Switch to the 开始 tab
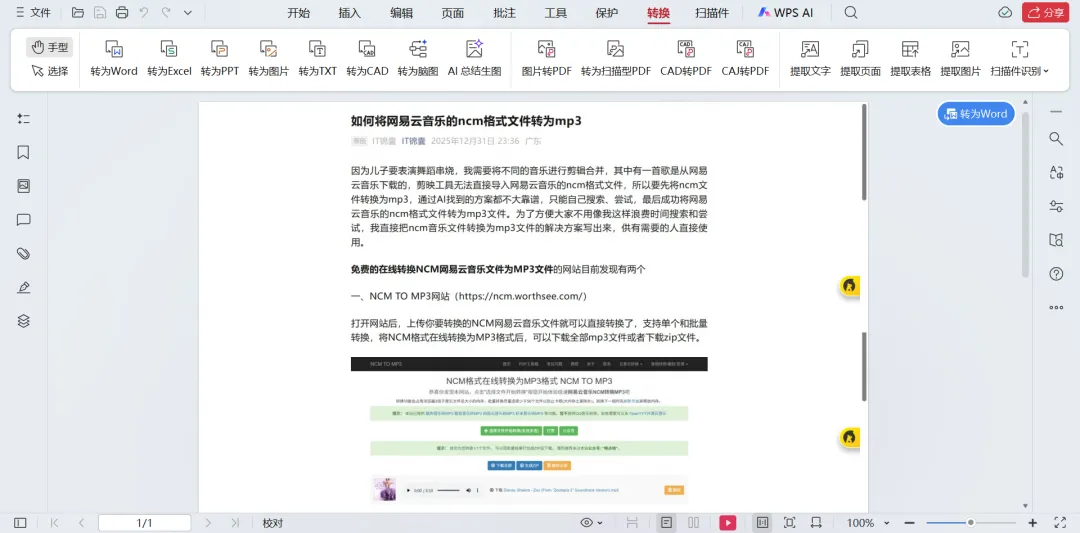Screen dimensions: 1080x533 pyautogui.click(x=298, y=12)
